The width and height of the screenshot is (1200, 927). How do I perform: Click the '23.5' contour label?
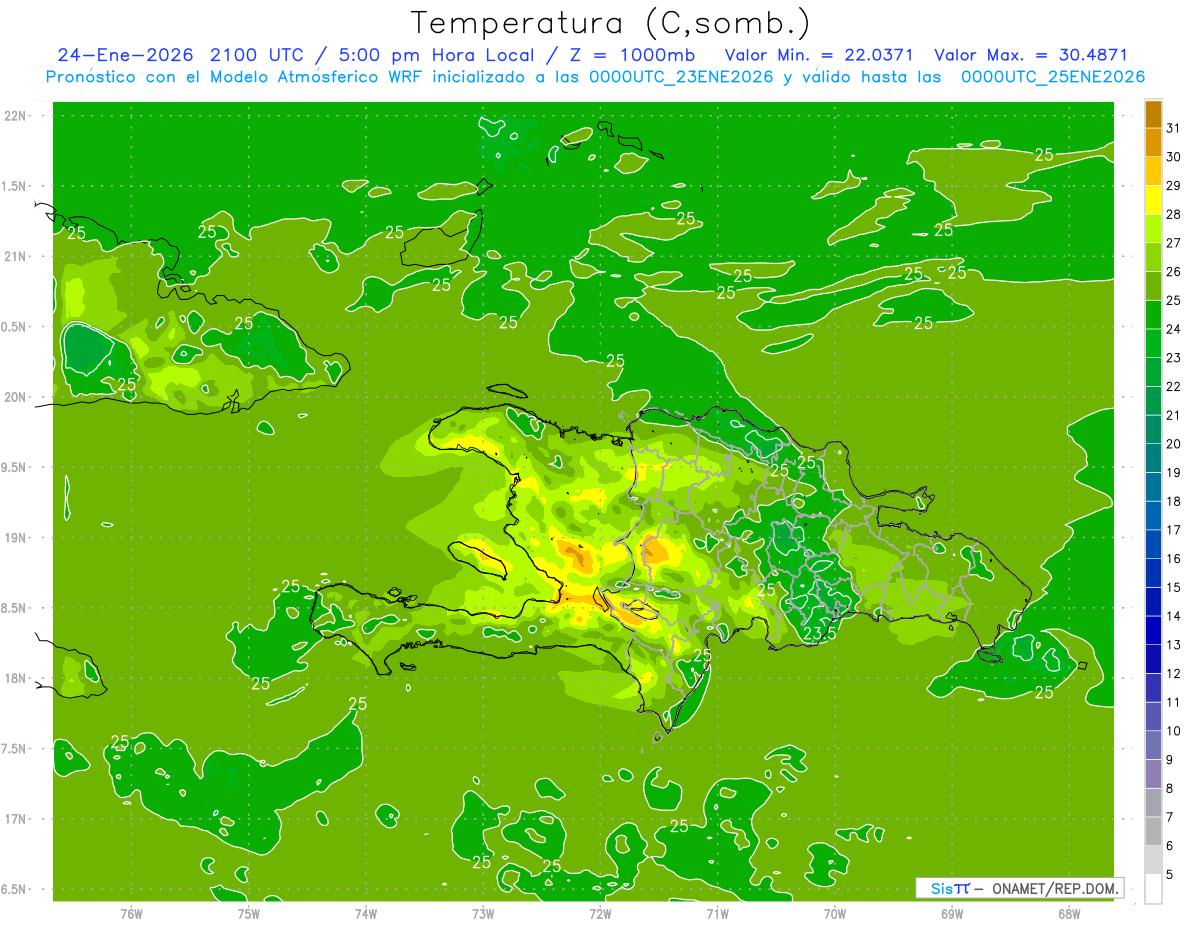820,633
